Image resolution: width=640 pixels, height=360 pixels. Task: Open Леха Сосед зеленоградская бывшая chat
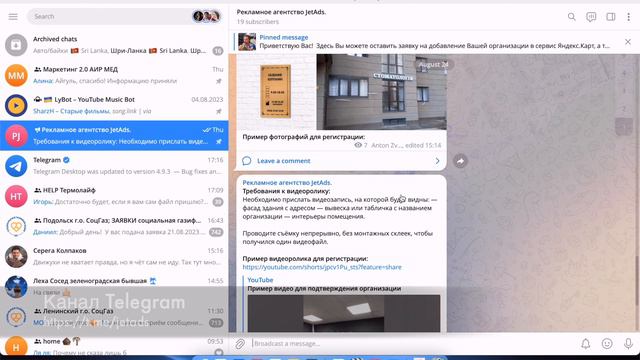point(114,287)
